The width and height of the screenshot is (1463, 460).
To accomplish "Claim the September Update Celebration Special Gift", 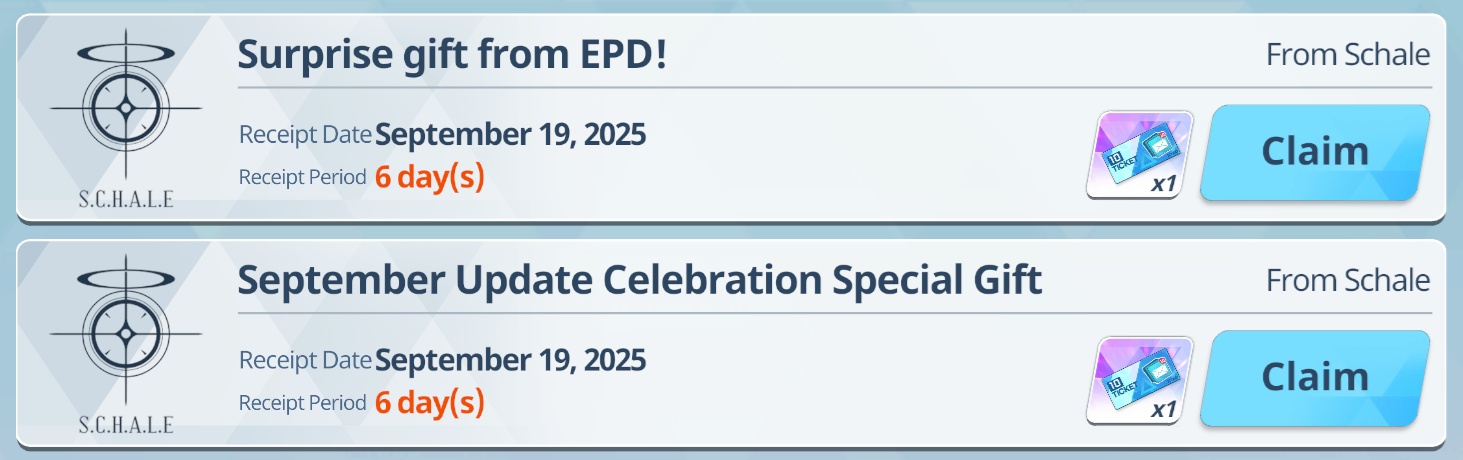I will pos(1315,378).
